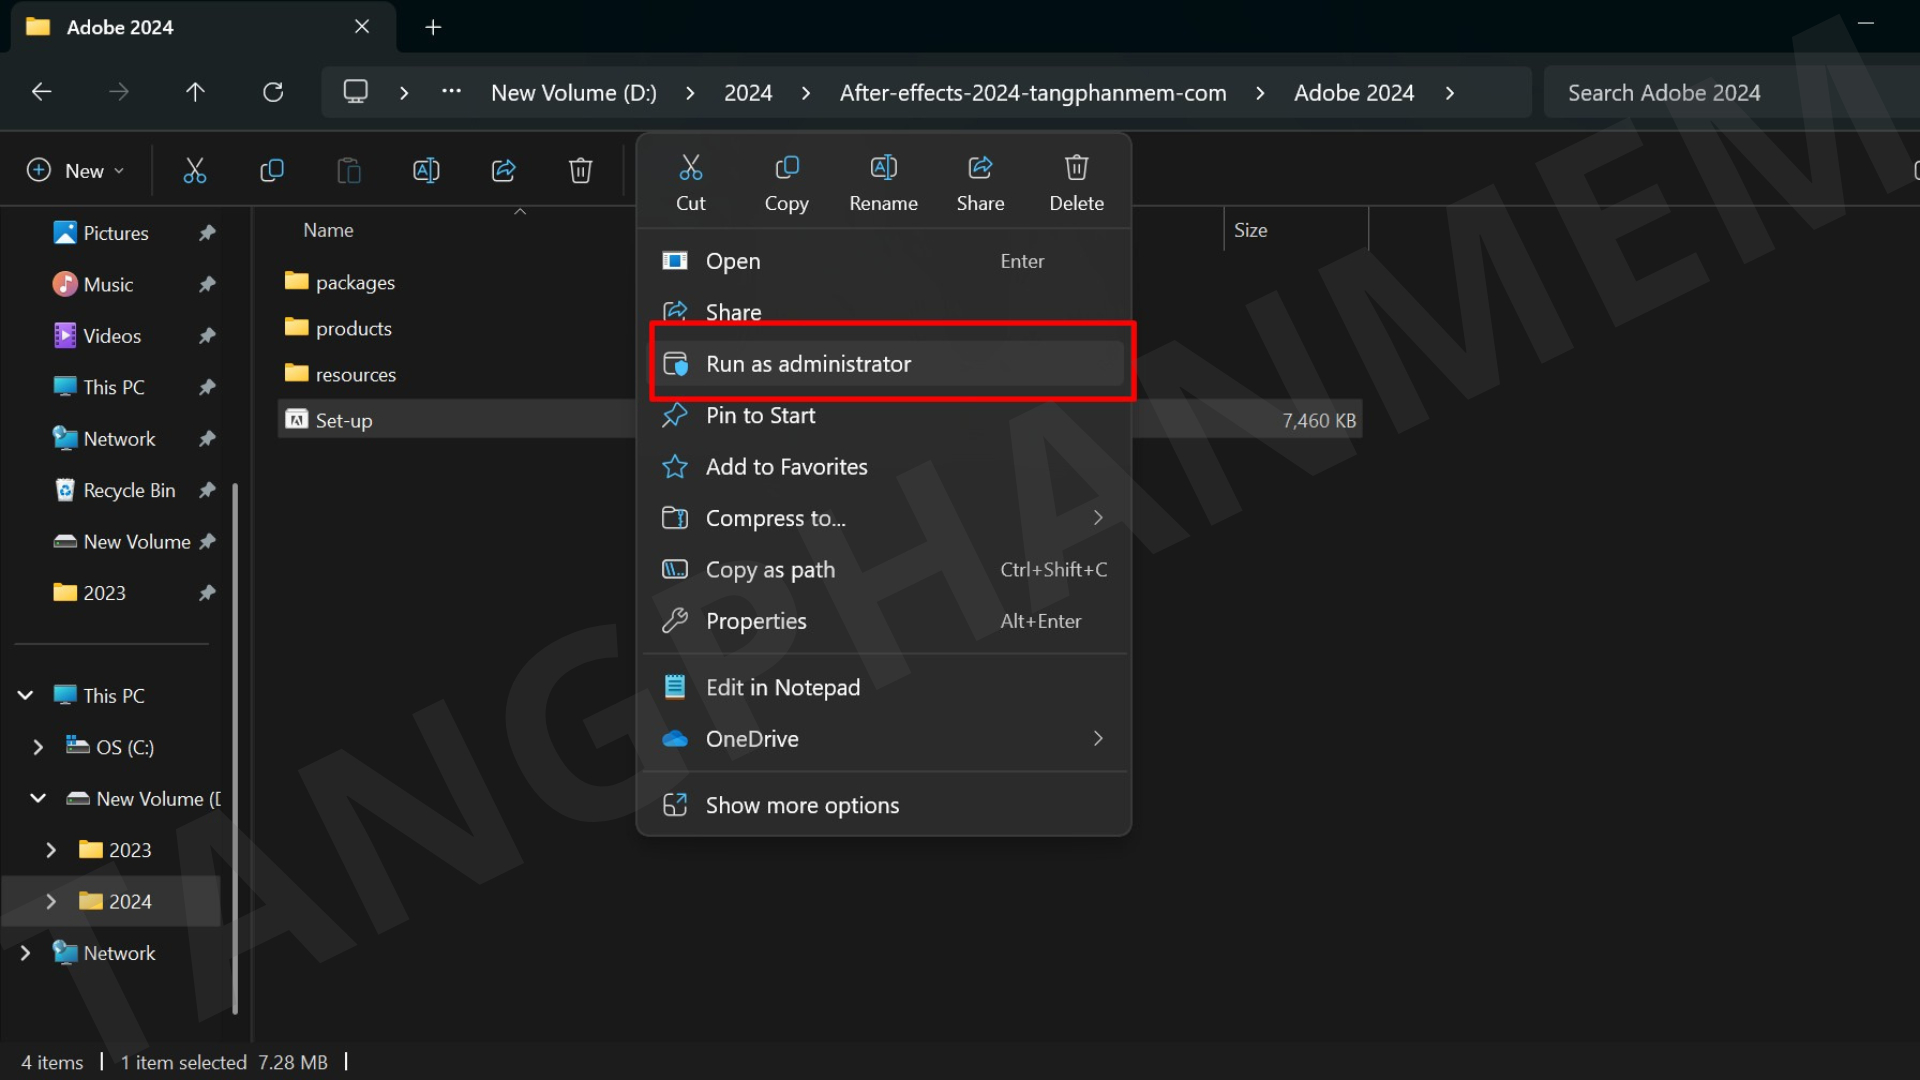The image size is (1920, 1080).
Task: Click the toolbar Cut scissors icon
Action: point(195,170)
